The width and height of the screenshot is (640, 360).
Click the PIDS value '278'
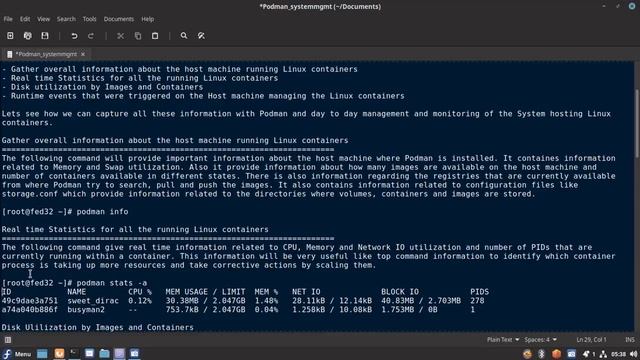477,301
